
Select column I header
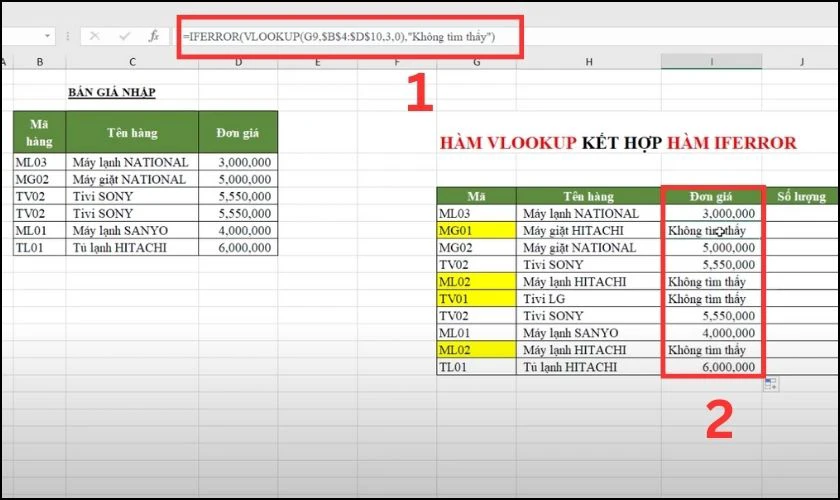coord(711,62)
